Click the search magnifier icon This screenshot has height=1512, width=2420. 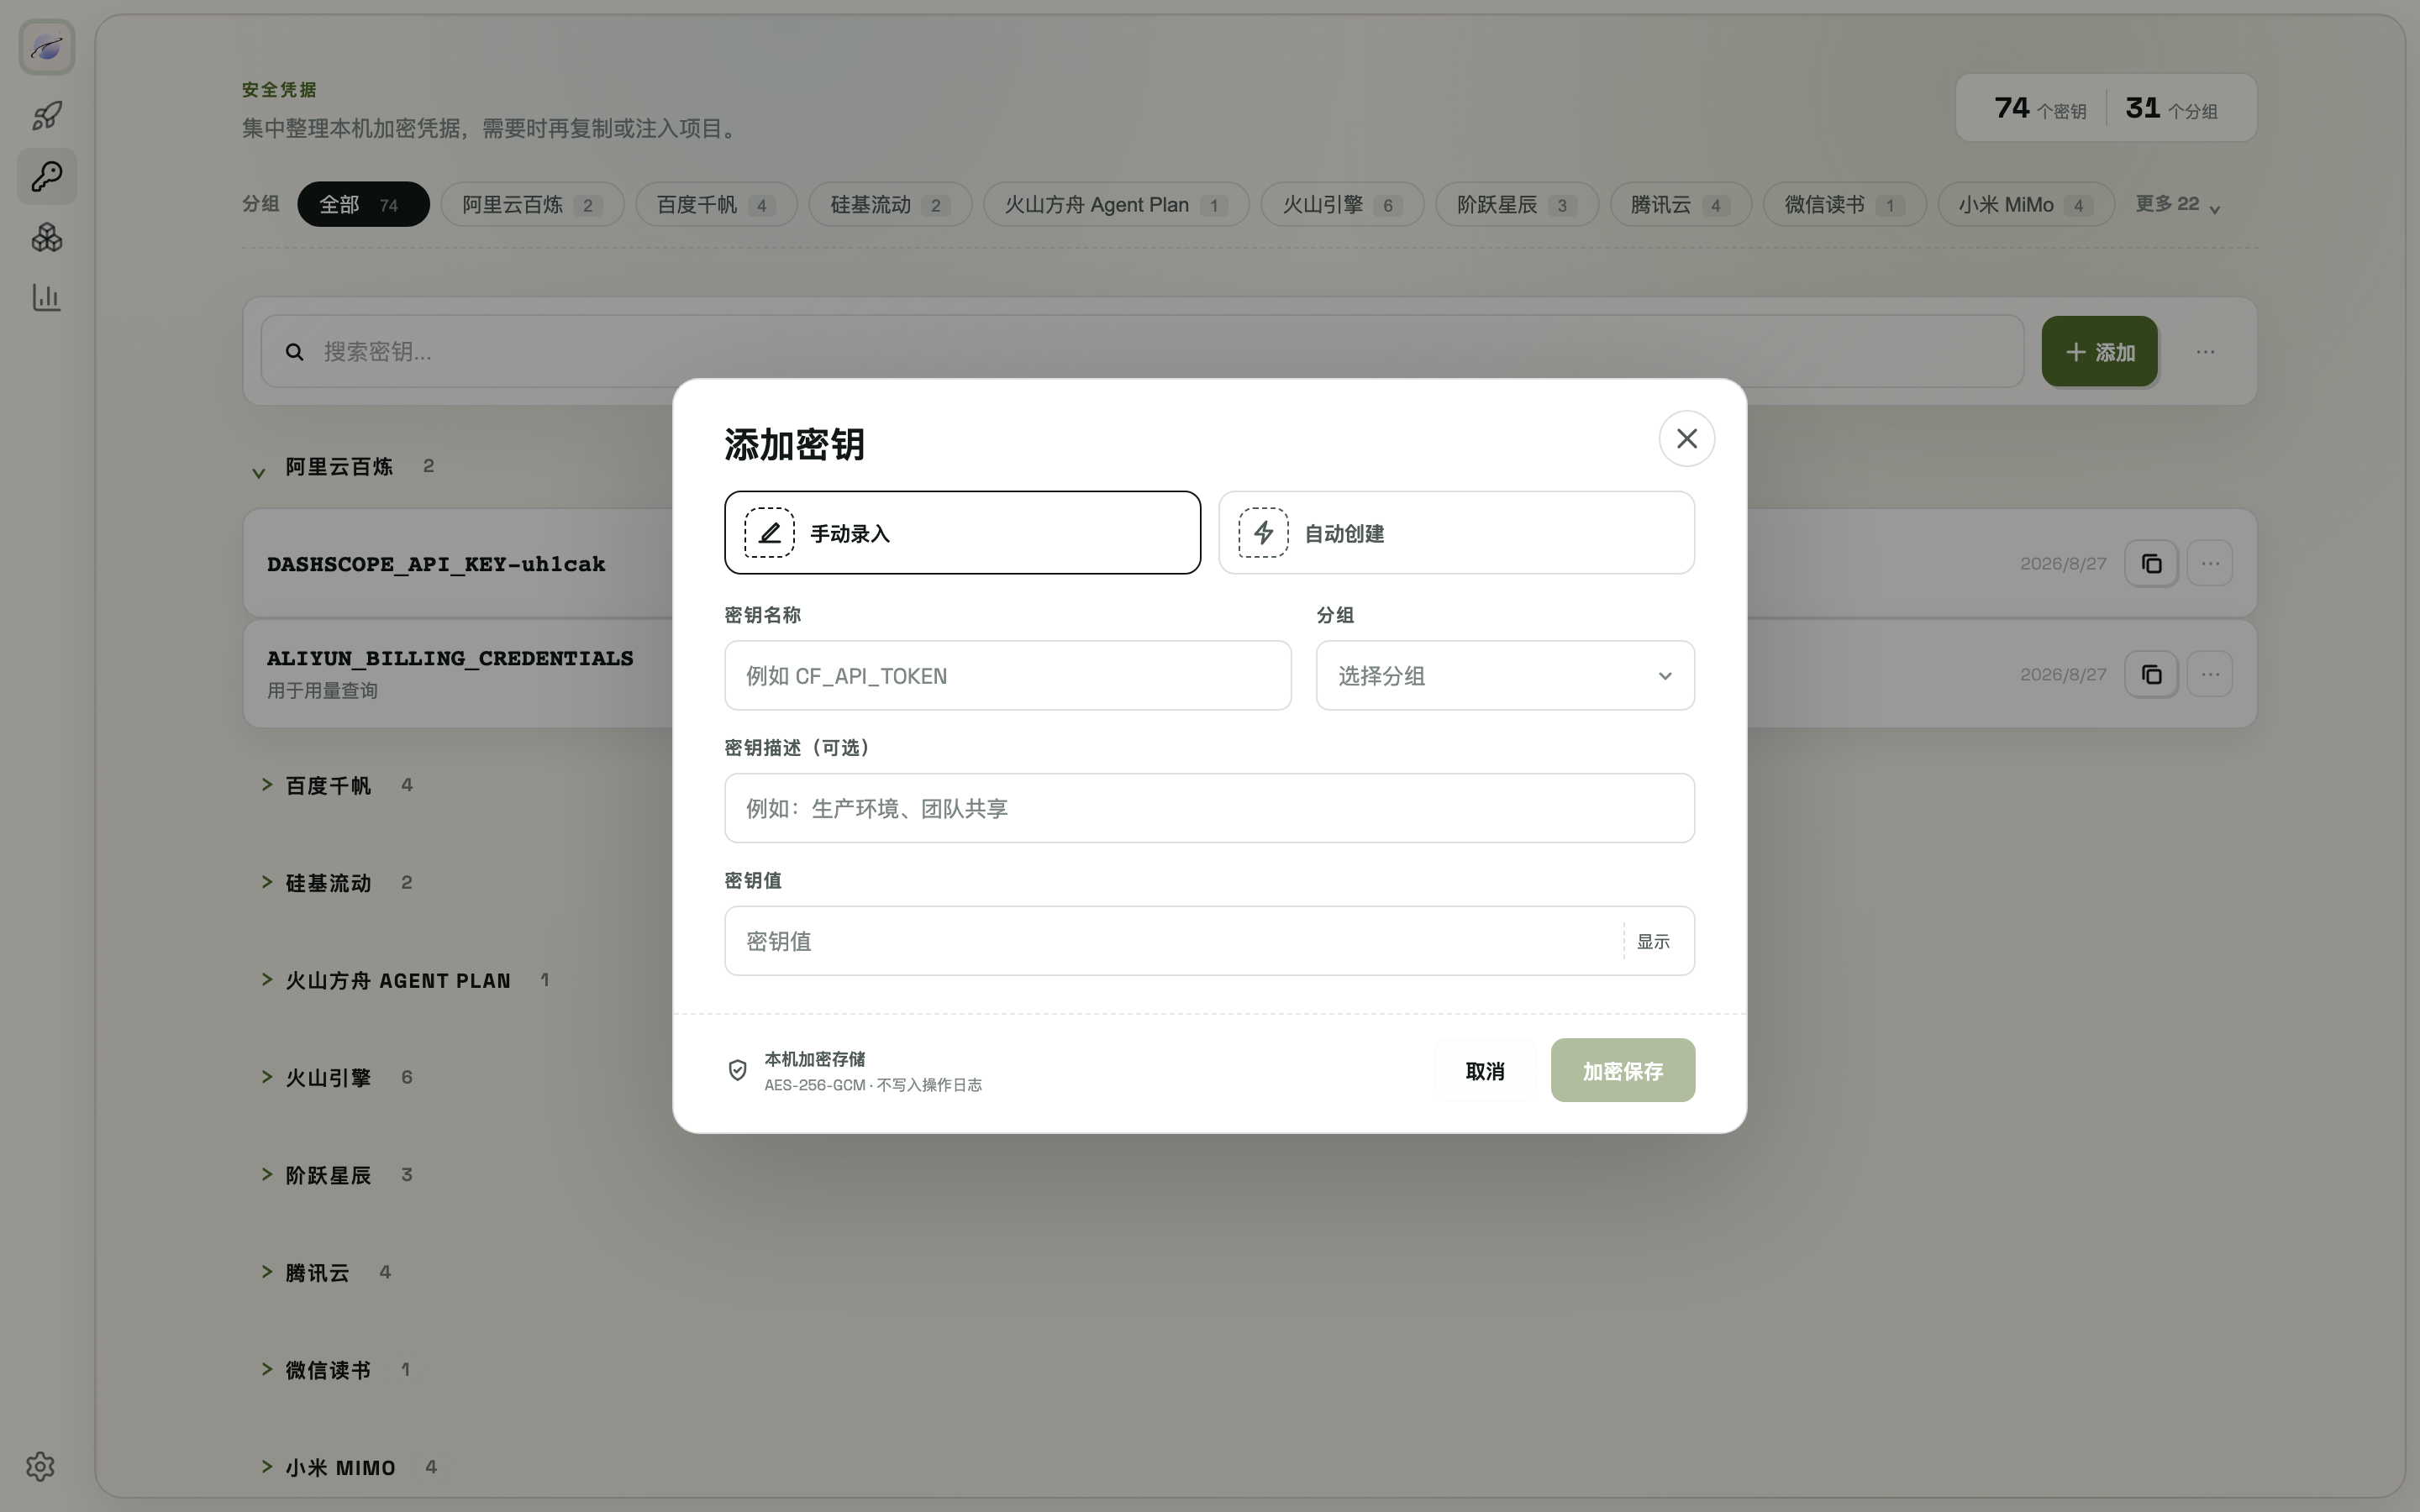click(294, 352)
